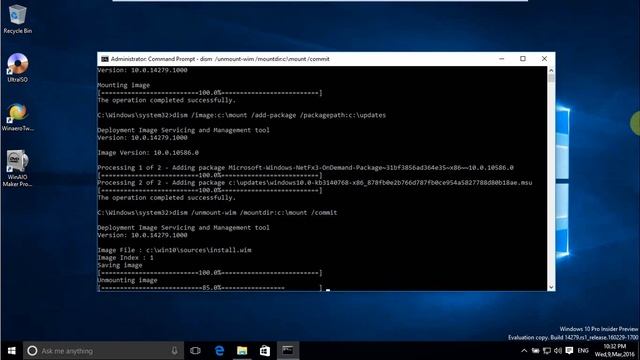Open the WinAIO Maker Pro shortcut
The height and width of the screenshot is (360, 640).
17,168
